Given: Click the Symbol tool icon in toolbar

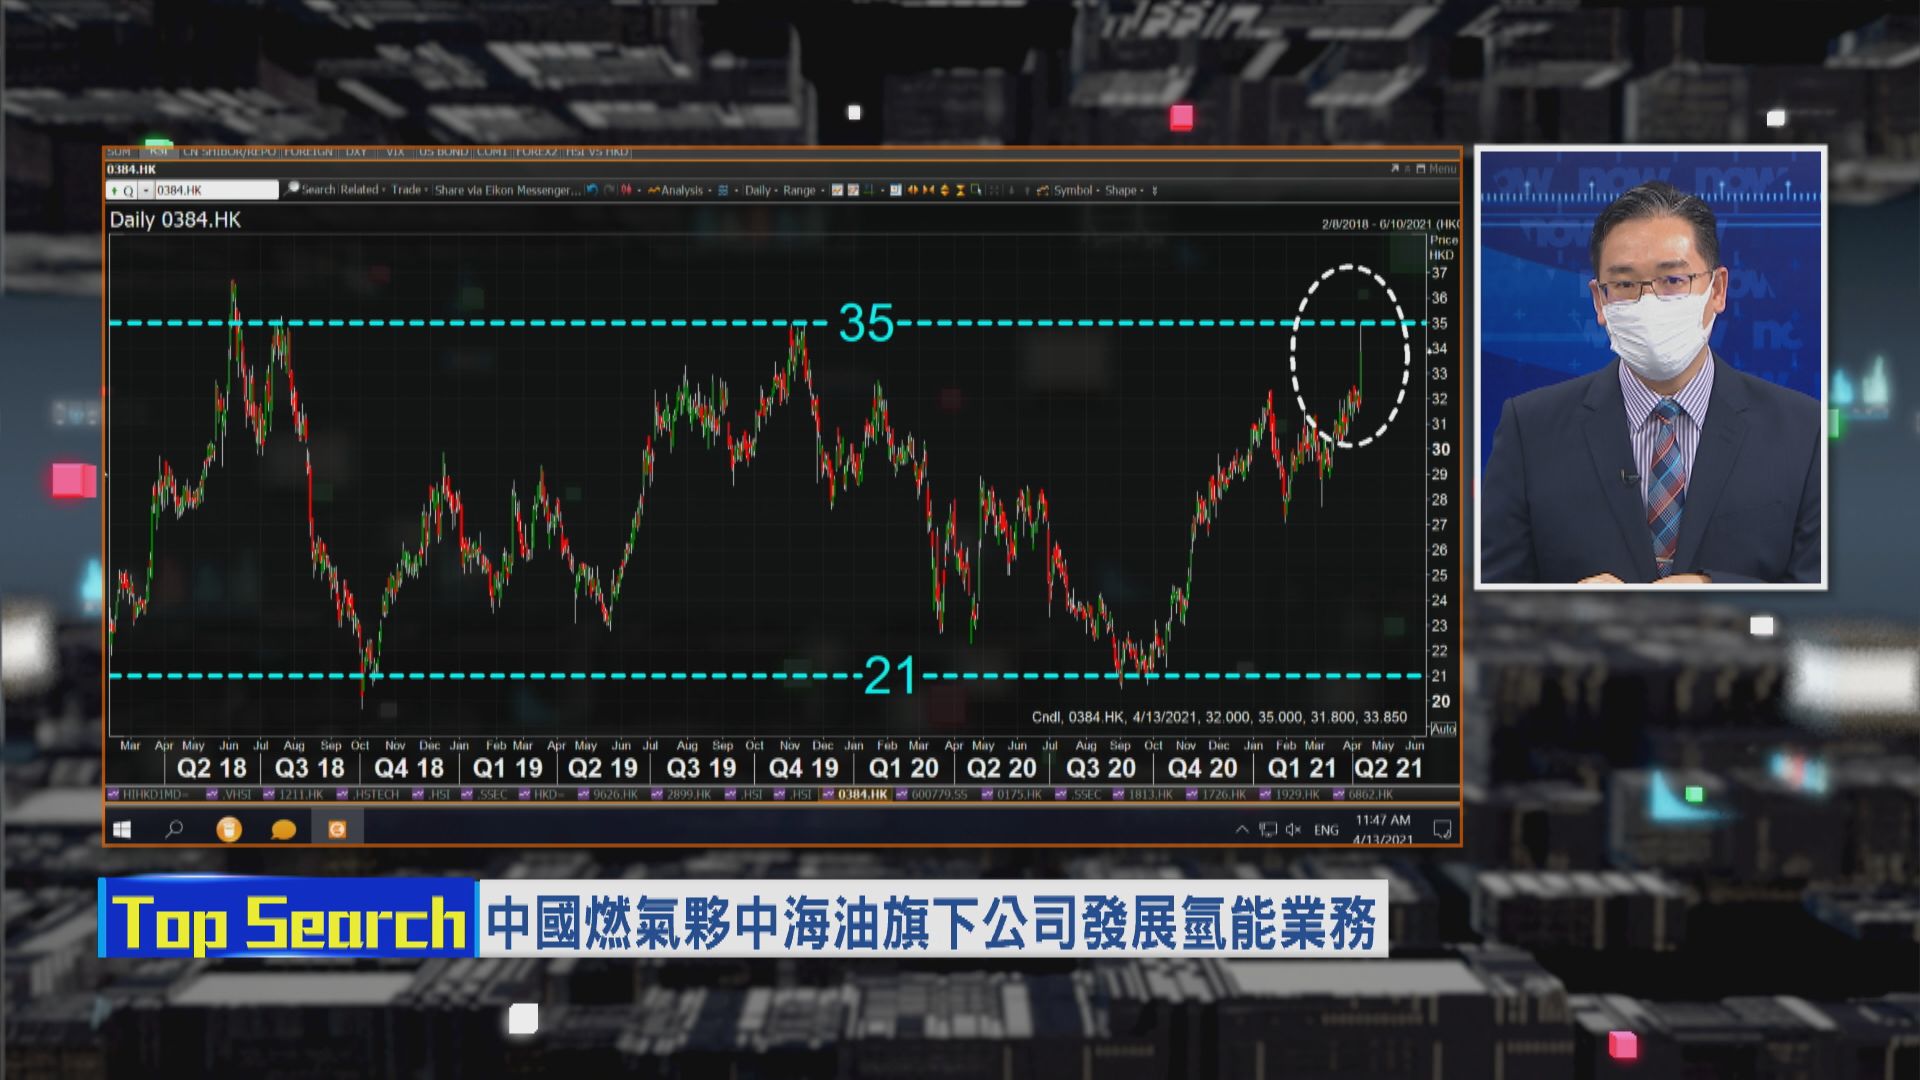Looking at the screenshot, I should coord(1043,190).
